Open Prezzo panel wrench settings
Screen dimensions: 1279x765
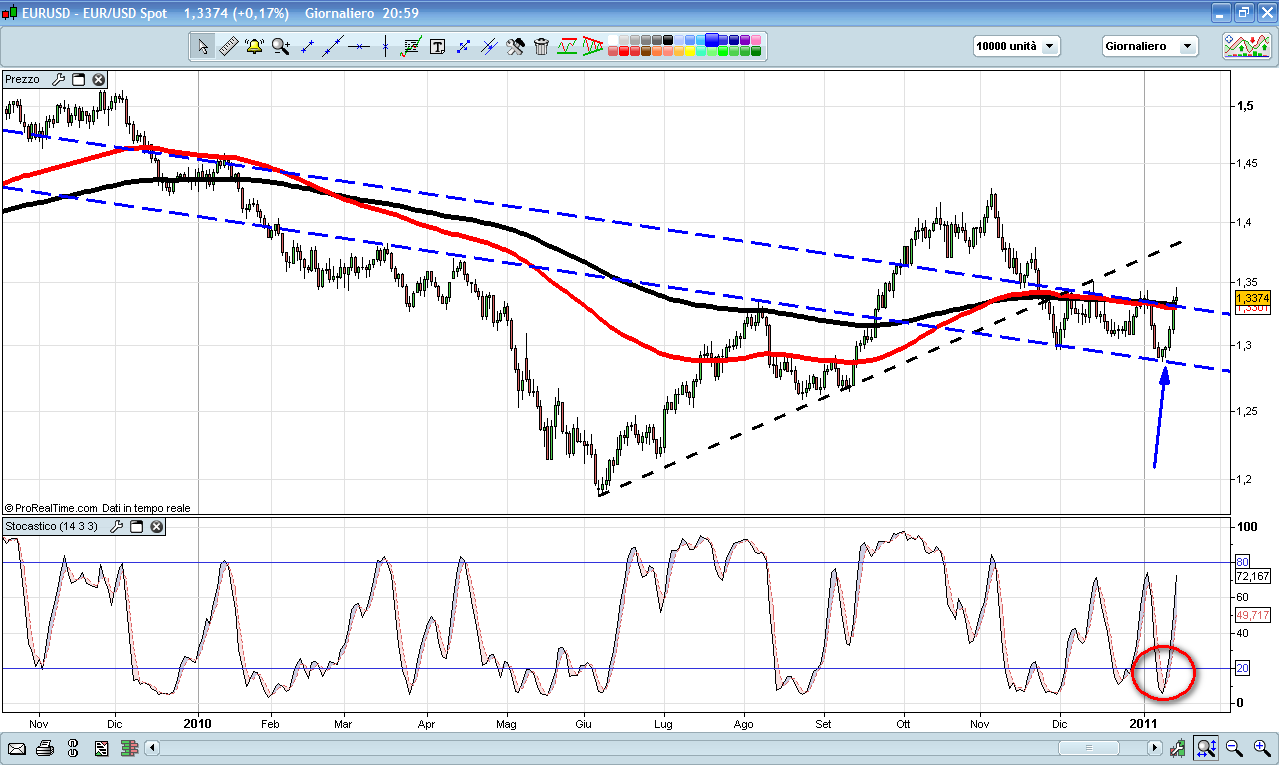click(x=58, y=79)
